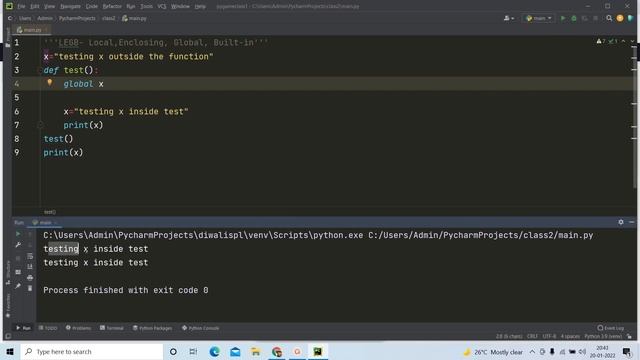Open Search Everywhere magnifier icon
Screen dimensions: 640x360
(609, 18)
